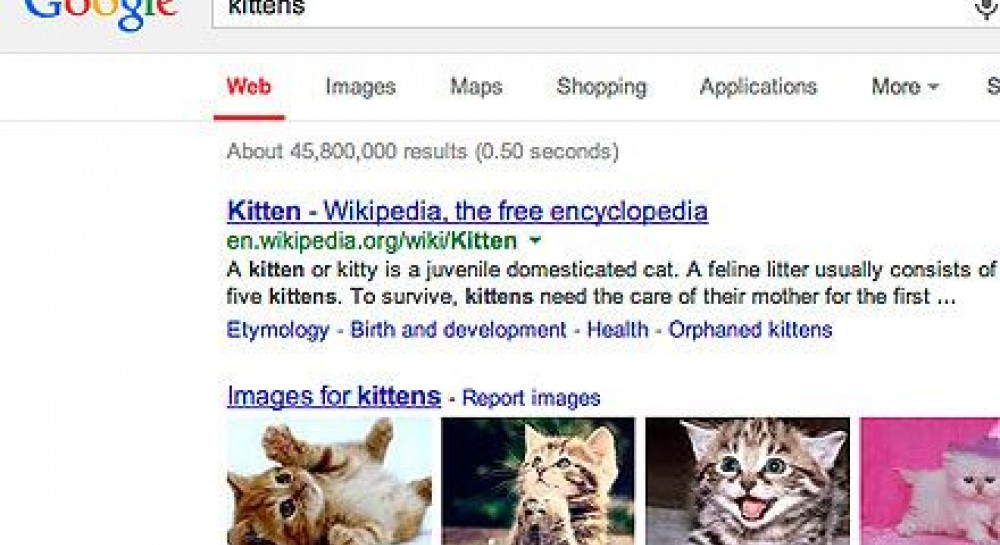Viewport: 1000px width, 545px height.
Task: Click the microphone voice search icon
Action: tap(986, 8)
